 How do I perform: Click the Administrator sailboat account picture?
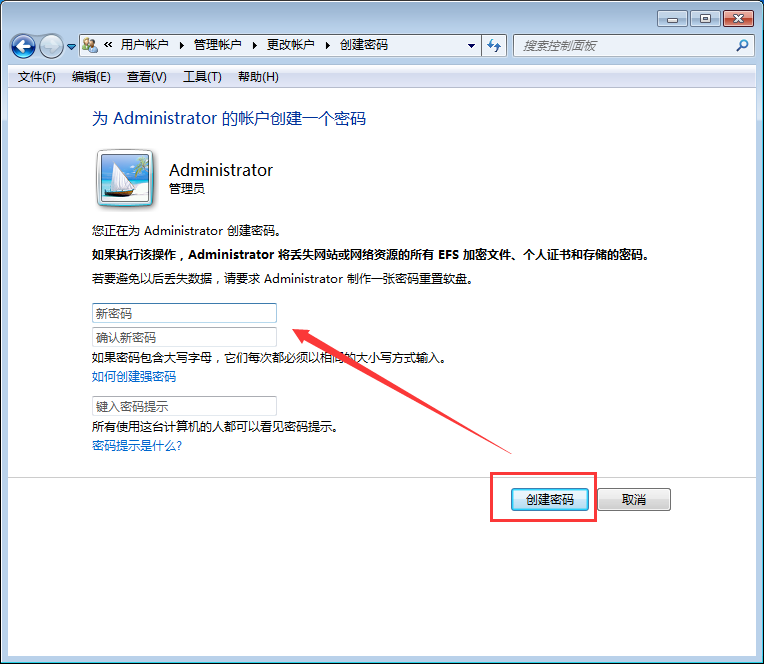124,178
